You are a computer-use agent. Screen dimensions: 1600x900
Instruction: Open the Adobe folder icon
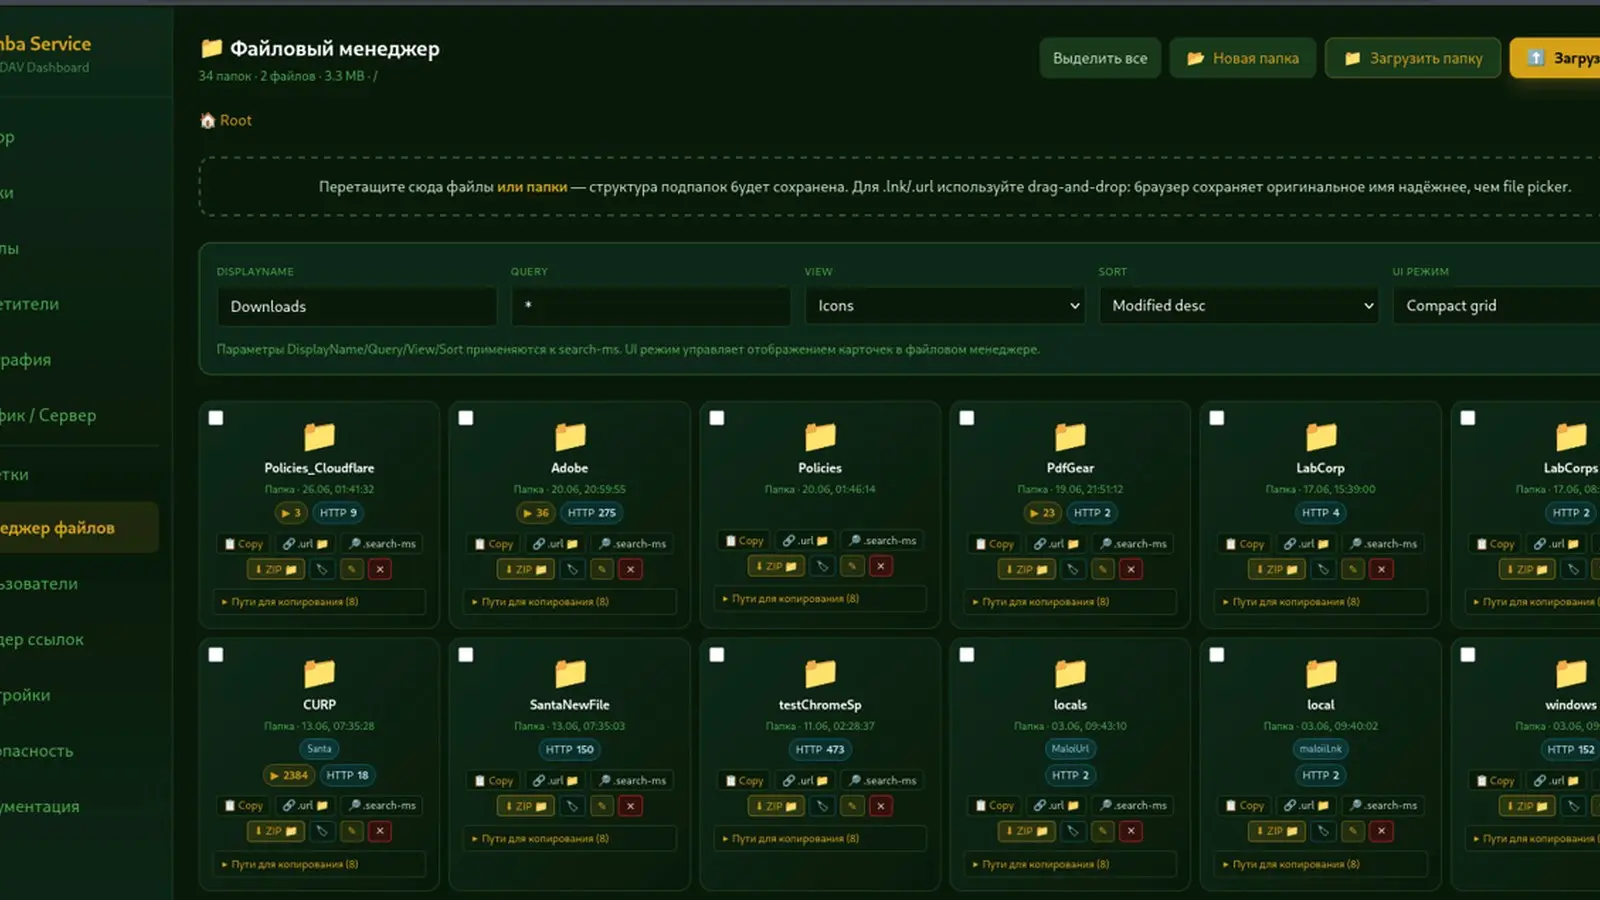click(x=570, y=436)
